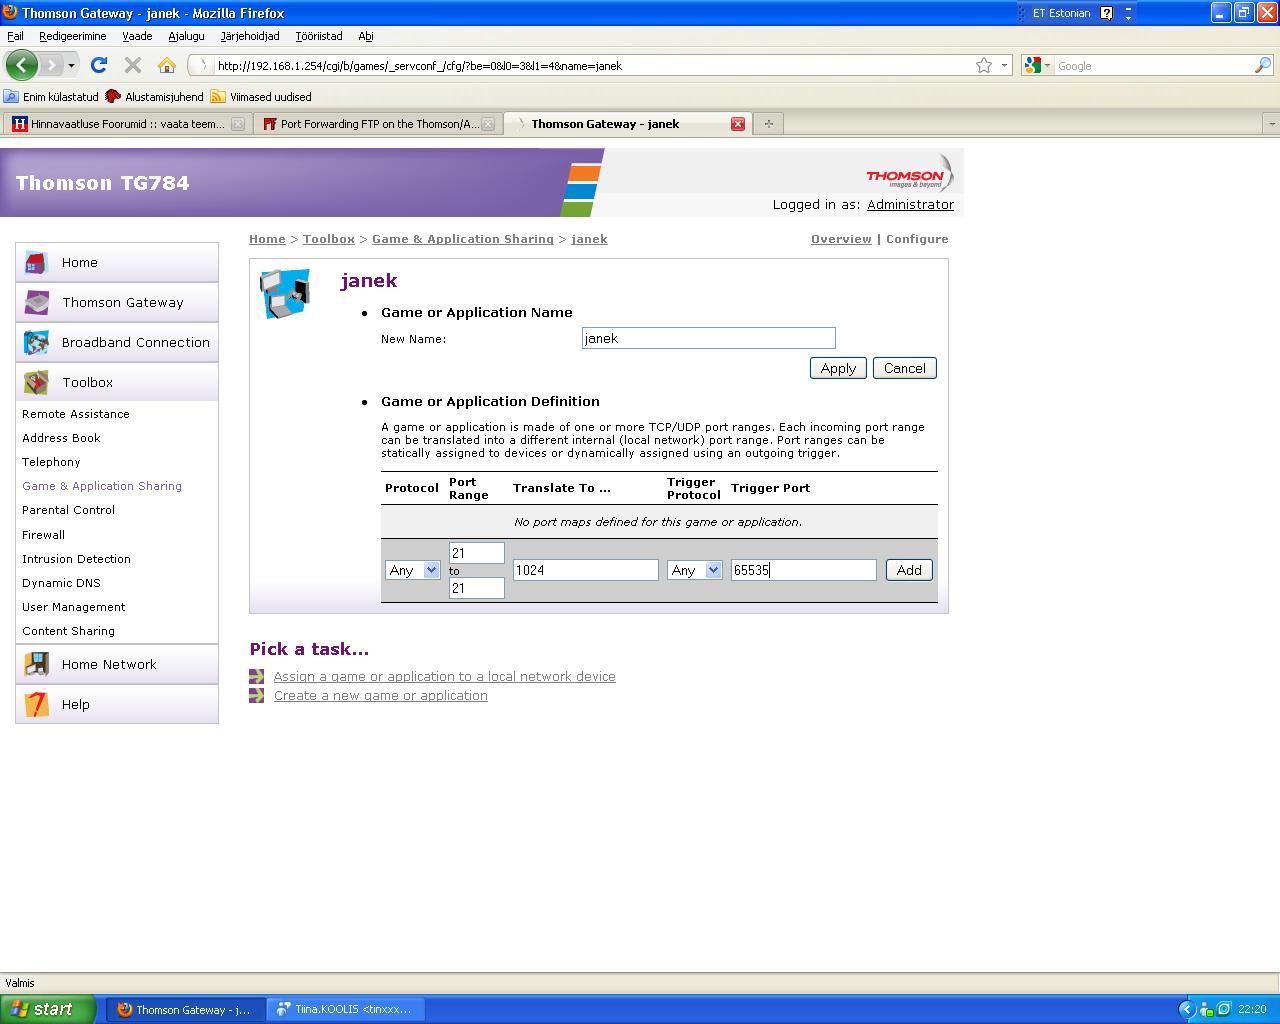Image resolution: width=1280 pixels, height=1024 pixels.
Task: Open Create a new game or application link
Action: click(381, 696)
